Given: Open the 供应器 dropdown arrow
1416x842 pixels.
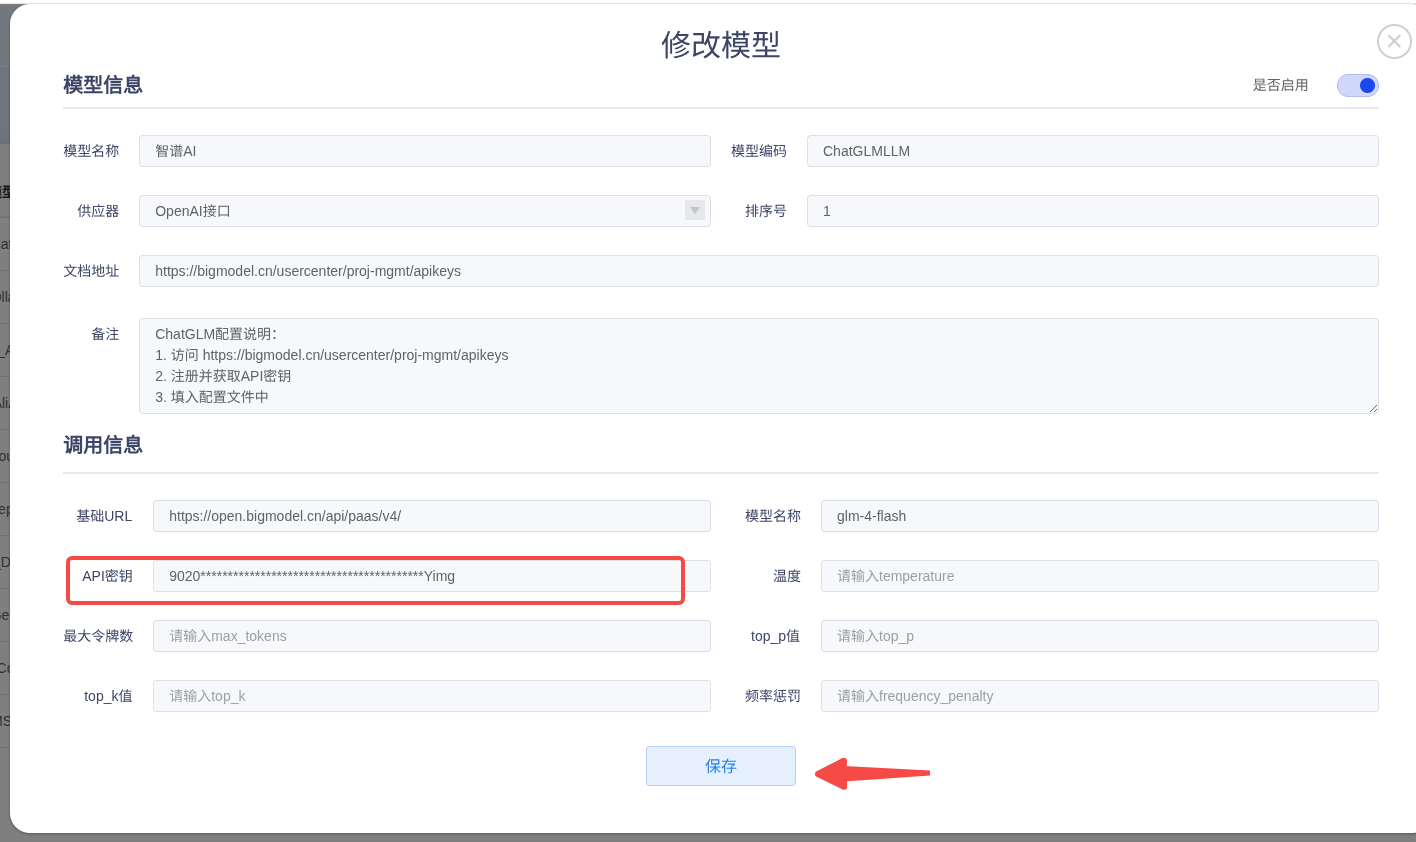Looking at the screenshot, I should [x=694, y=210].
